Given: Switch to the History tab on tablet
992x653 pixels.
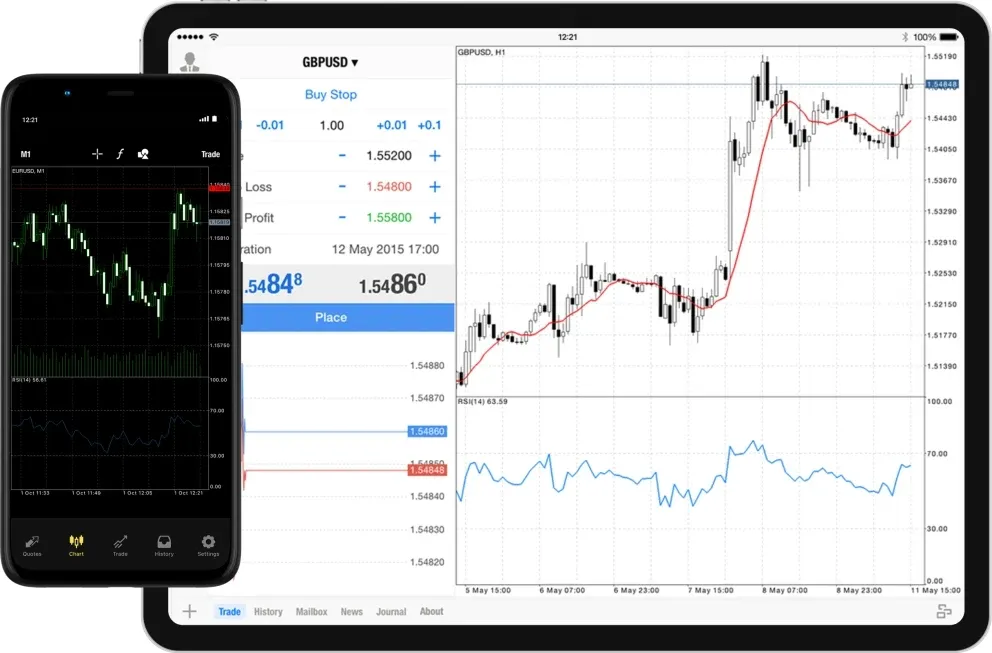Looking at the screenshot, I should [x=268, y=612].
